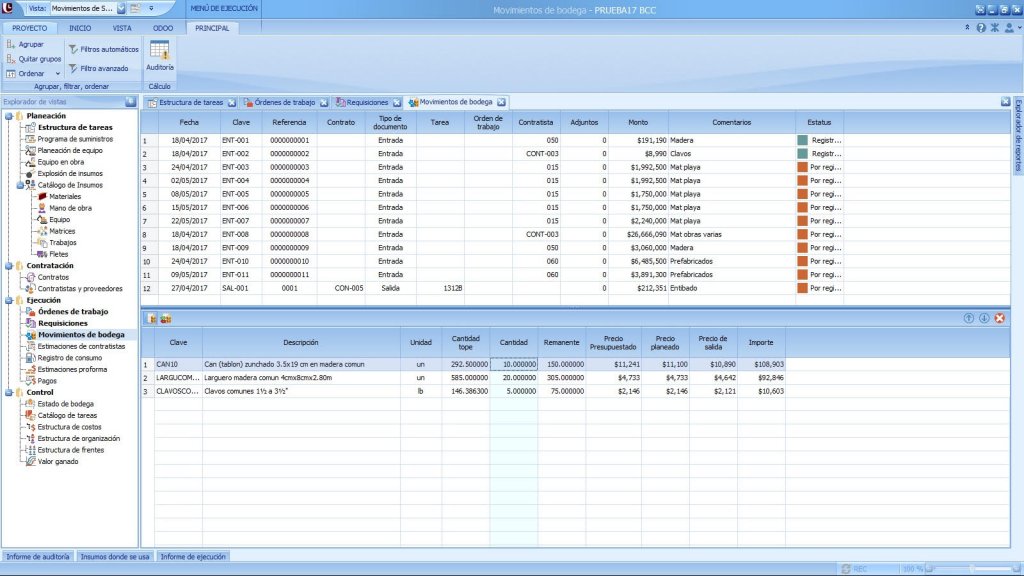The image size is (1024, 576).
Task: Collapse the Planeación tree node
Action: 8,116
